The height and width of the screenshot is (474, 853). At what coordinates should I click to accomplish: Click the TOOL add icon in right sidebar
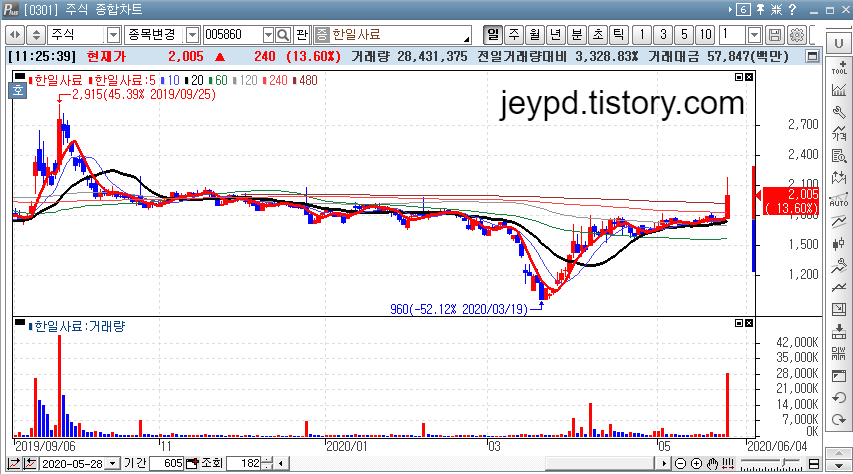839,67
